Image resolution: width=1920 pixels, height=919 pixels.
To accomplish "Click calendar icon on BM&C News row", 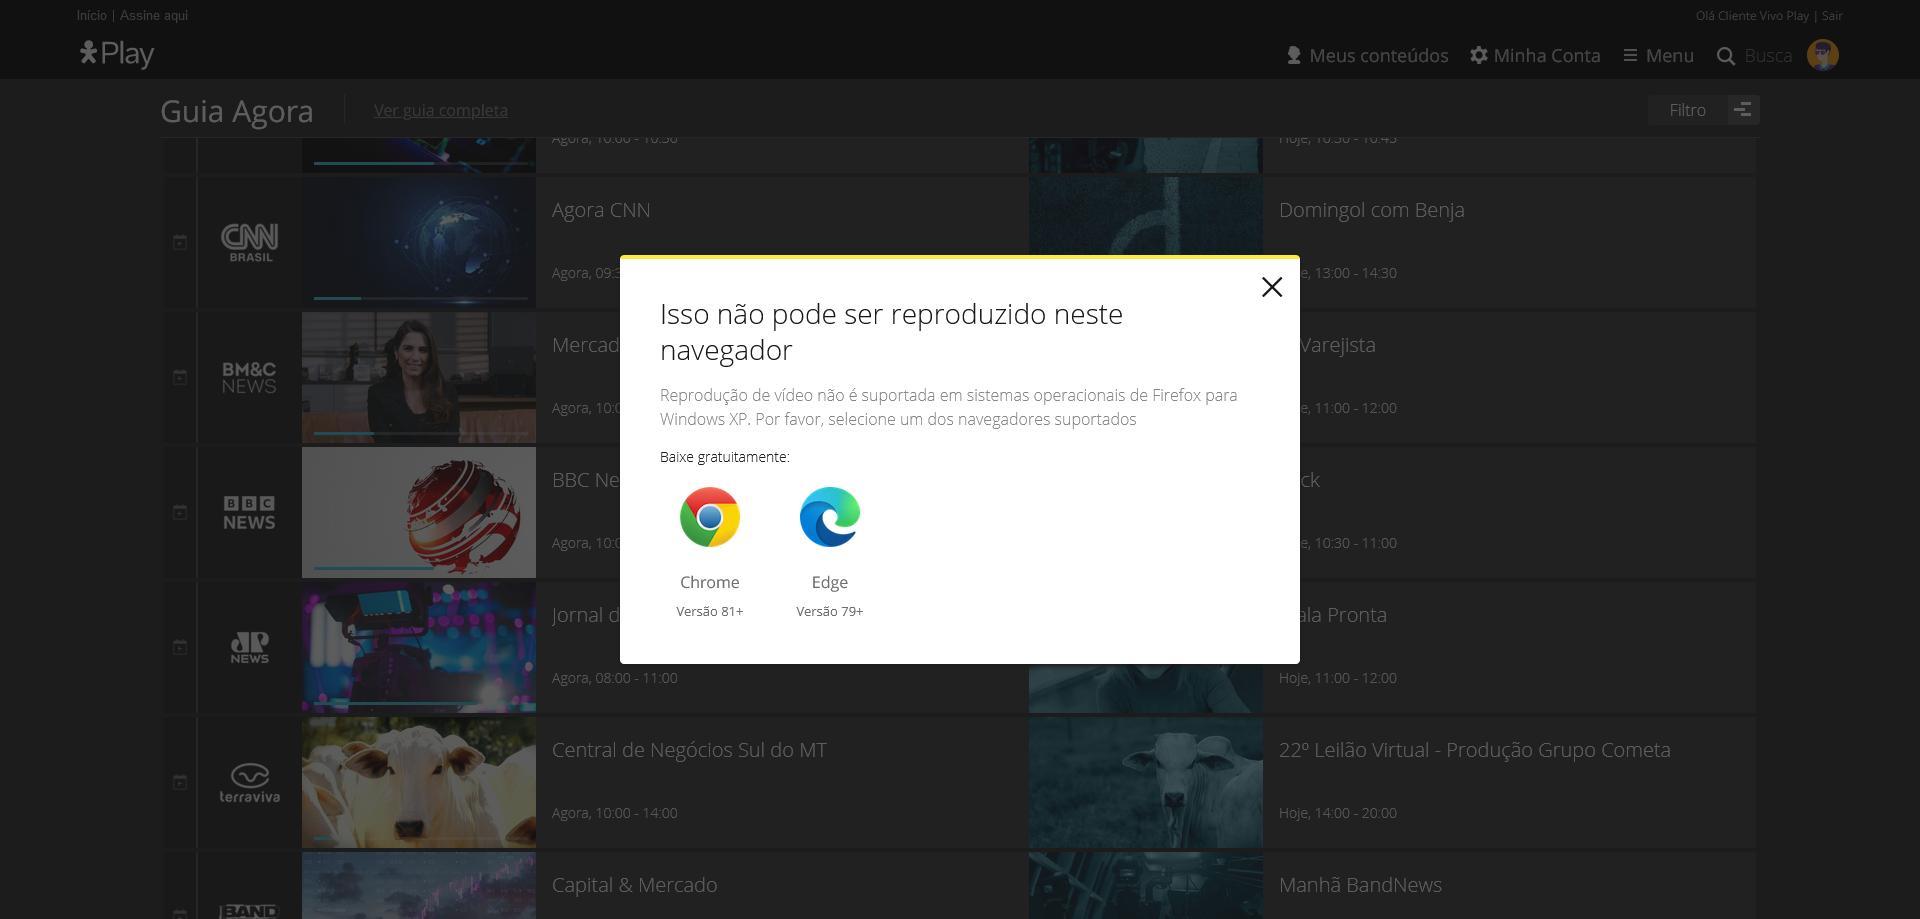I will coord(180,377).
